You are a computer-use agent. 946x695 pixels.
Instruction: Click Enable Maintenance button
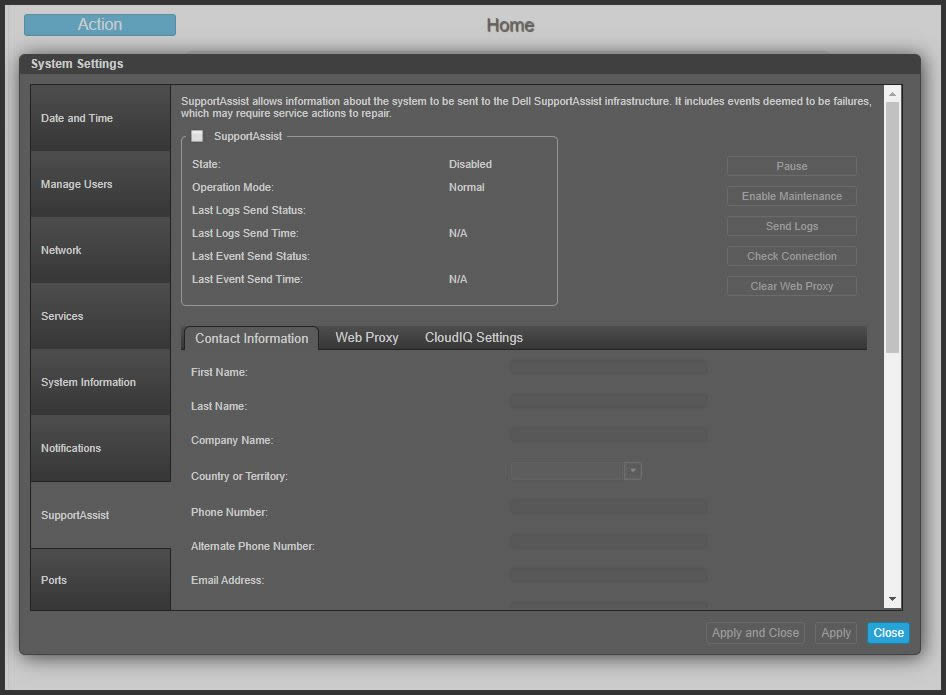792,196
